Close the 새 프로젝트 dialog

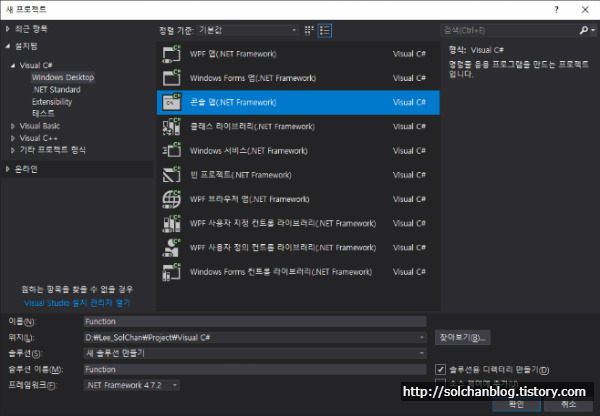click(x=585, y=10)
